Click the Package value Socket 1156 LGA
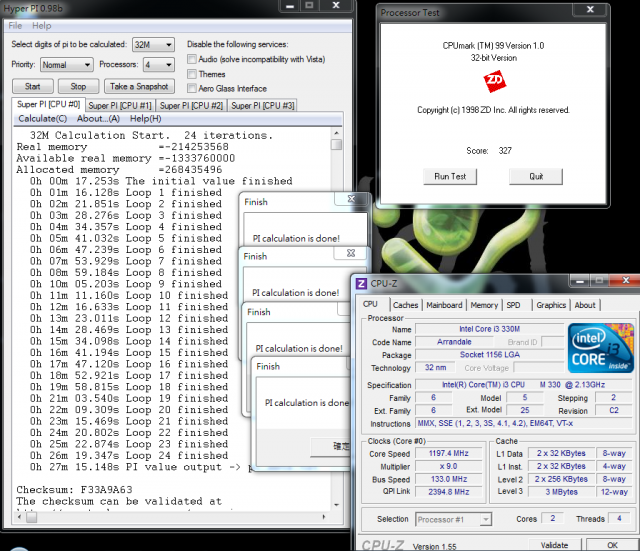Viewport: 640px width, 551px height. 489,355
